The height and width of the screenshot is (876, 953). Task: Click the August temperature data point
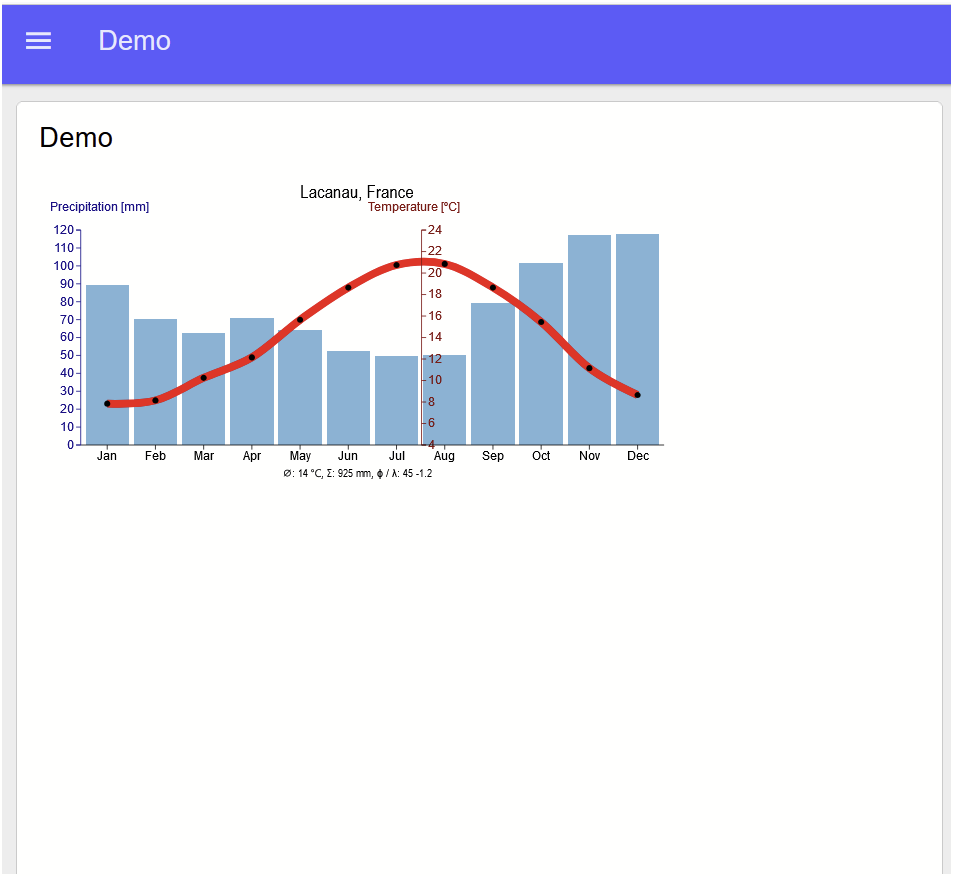pyautogui.click(x=445, y=264)
